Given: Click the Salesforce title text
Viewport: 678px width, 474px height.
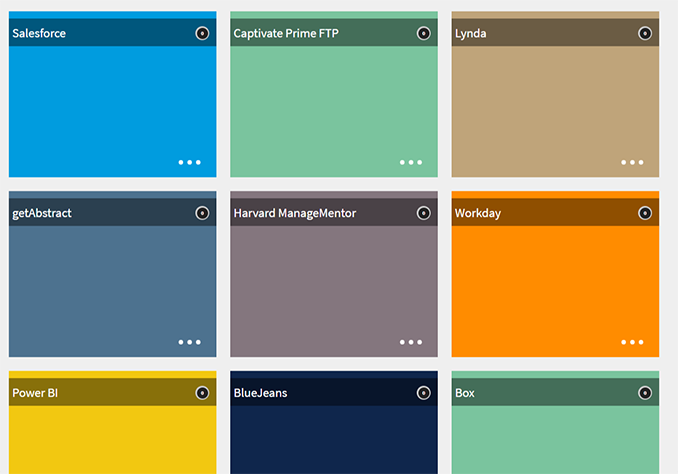Looking at the screenshot, I should (x=39, y=33).
